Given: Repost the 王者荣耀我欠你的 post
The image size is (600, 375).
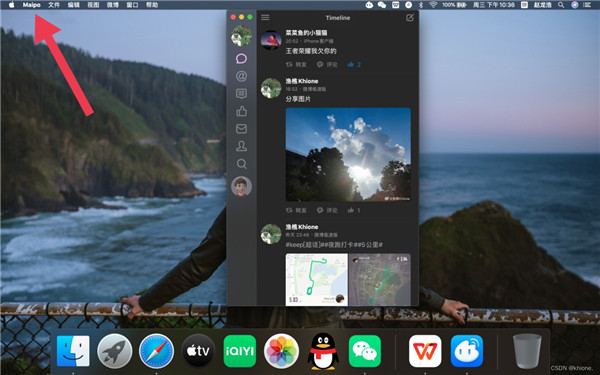Looking at the screenshot, I should [x=296, y=65].
